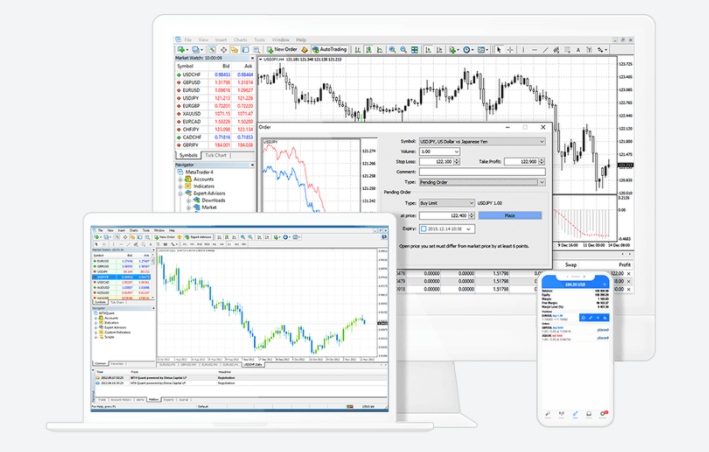Select candlestick chart icon on monitor toolbar
Viewport: 709px width, 452px height.
pyautogui.click(x=369, y=50)
